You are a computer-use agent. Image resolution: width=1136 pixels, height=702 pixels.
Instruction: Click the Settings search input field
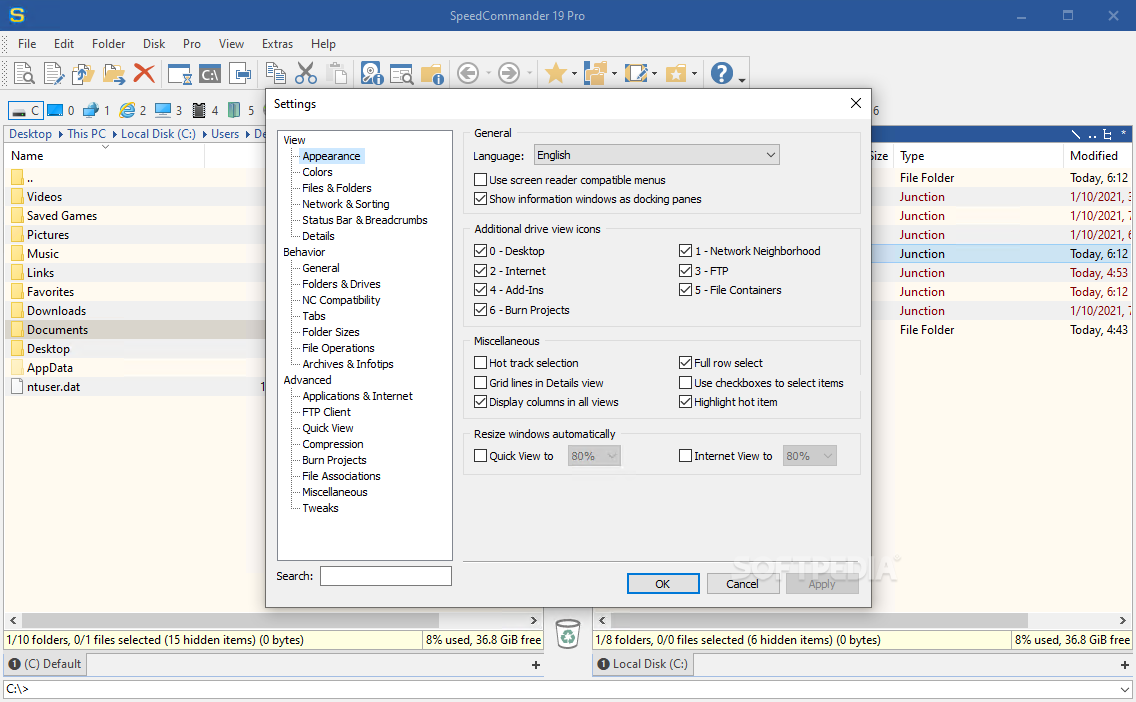coord(385,576)
